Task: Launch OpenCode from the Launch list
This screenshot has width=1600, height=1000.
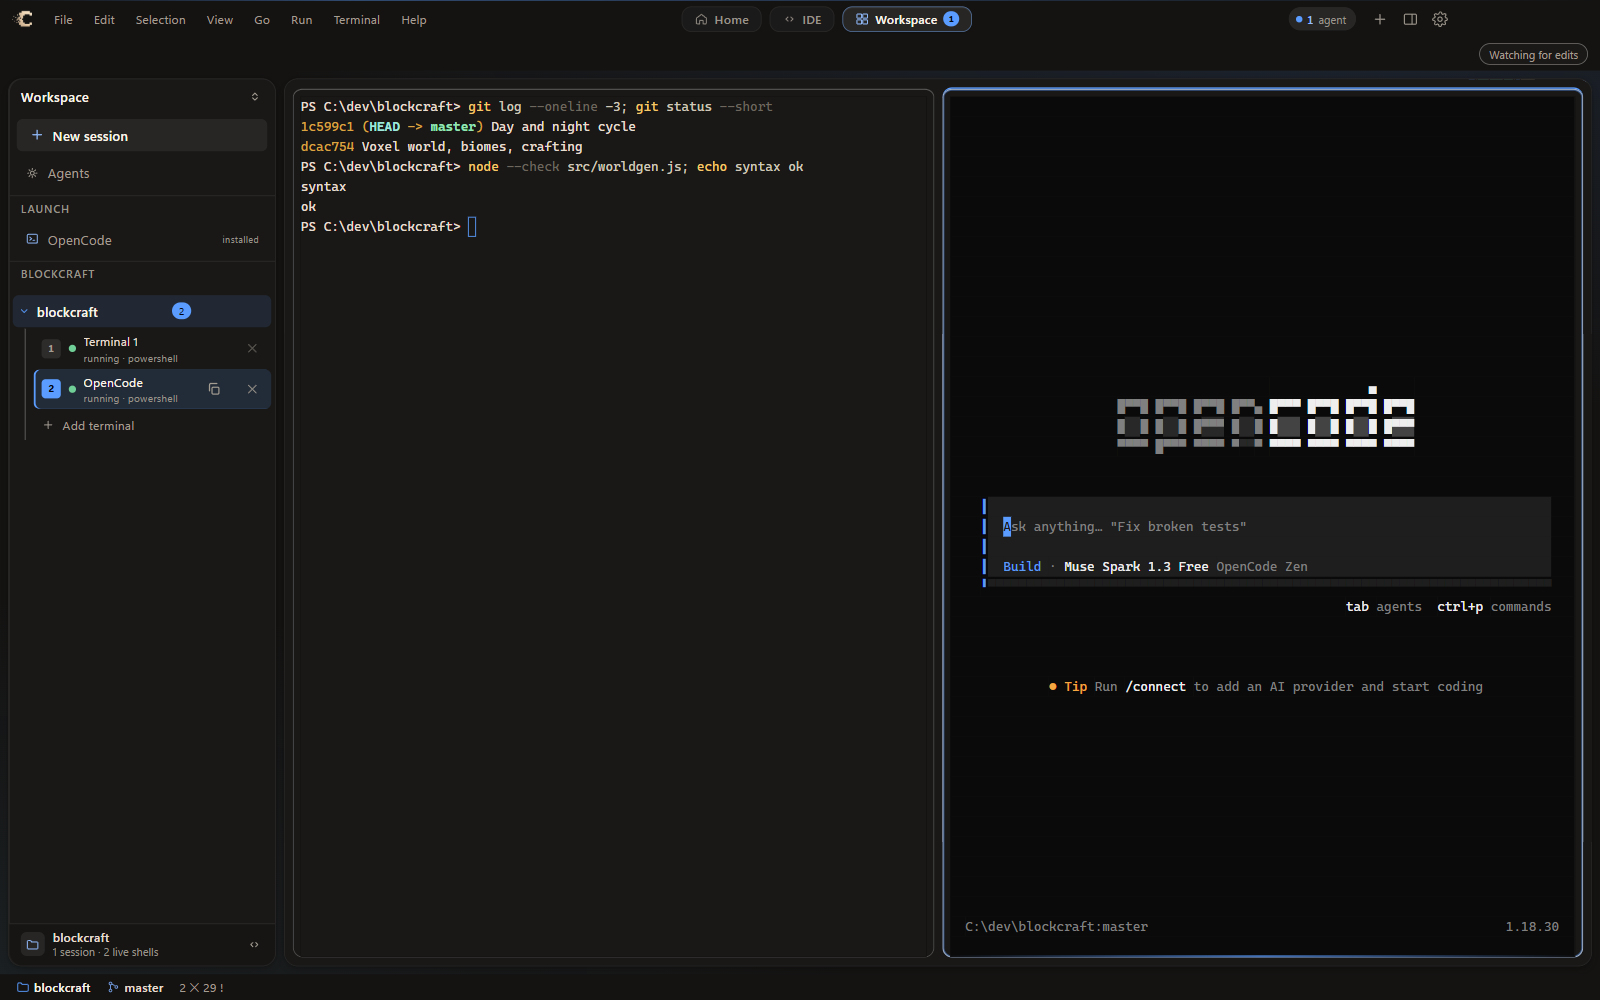Action: [x=142, y=240]
